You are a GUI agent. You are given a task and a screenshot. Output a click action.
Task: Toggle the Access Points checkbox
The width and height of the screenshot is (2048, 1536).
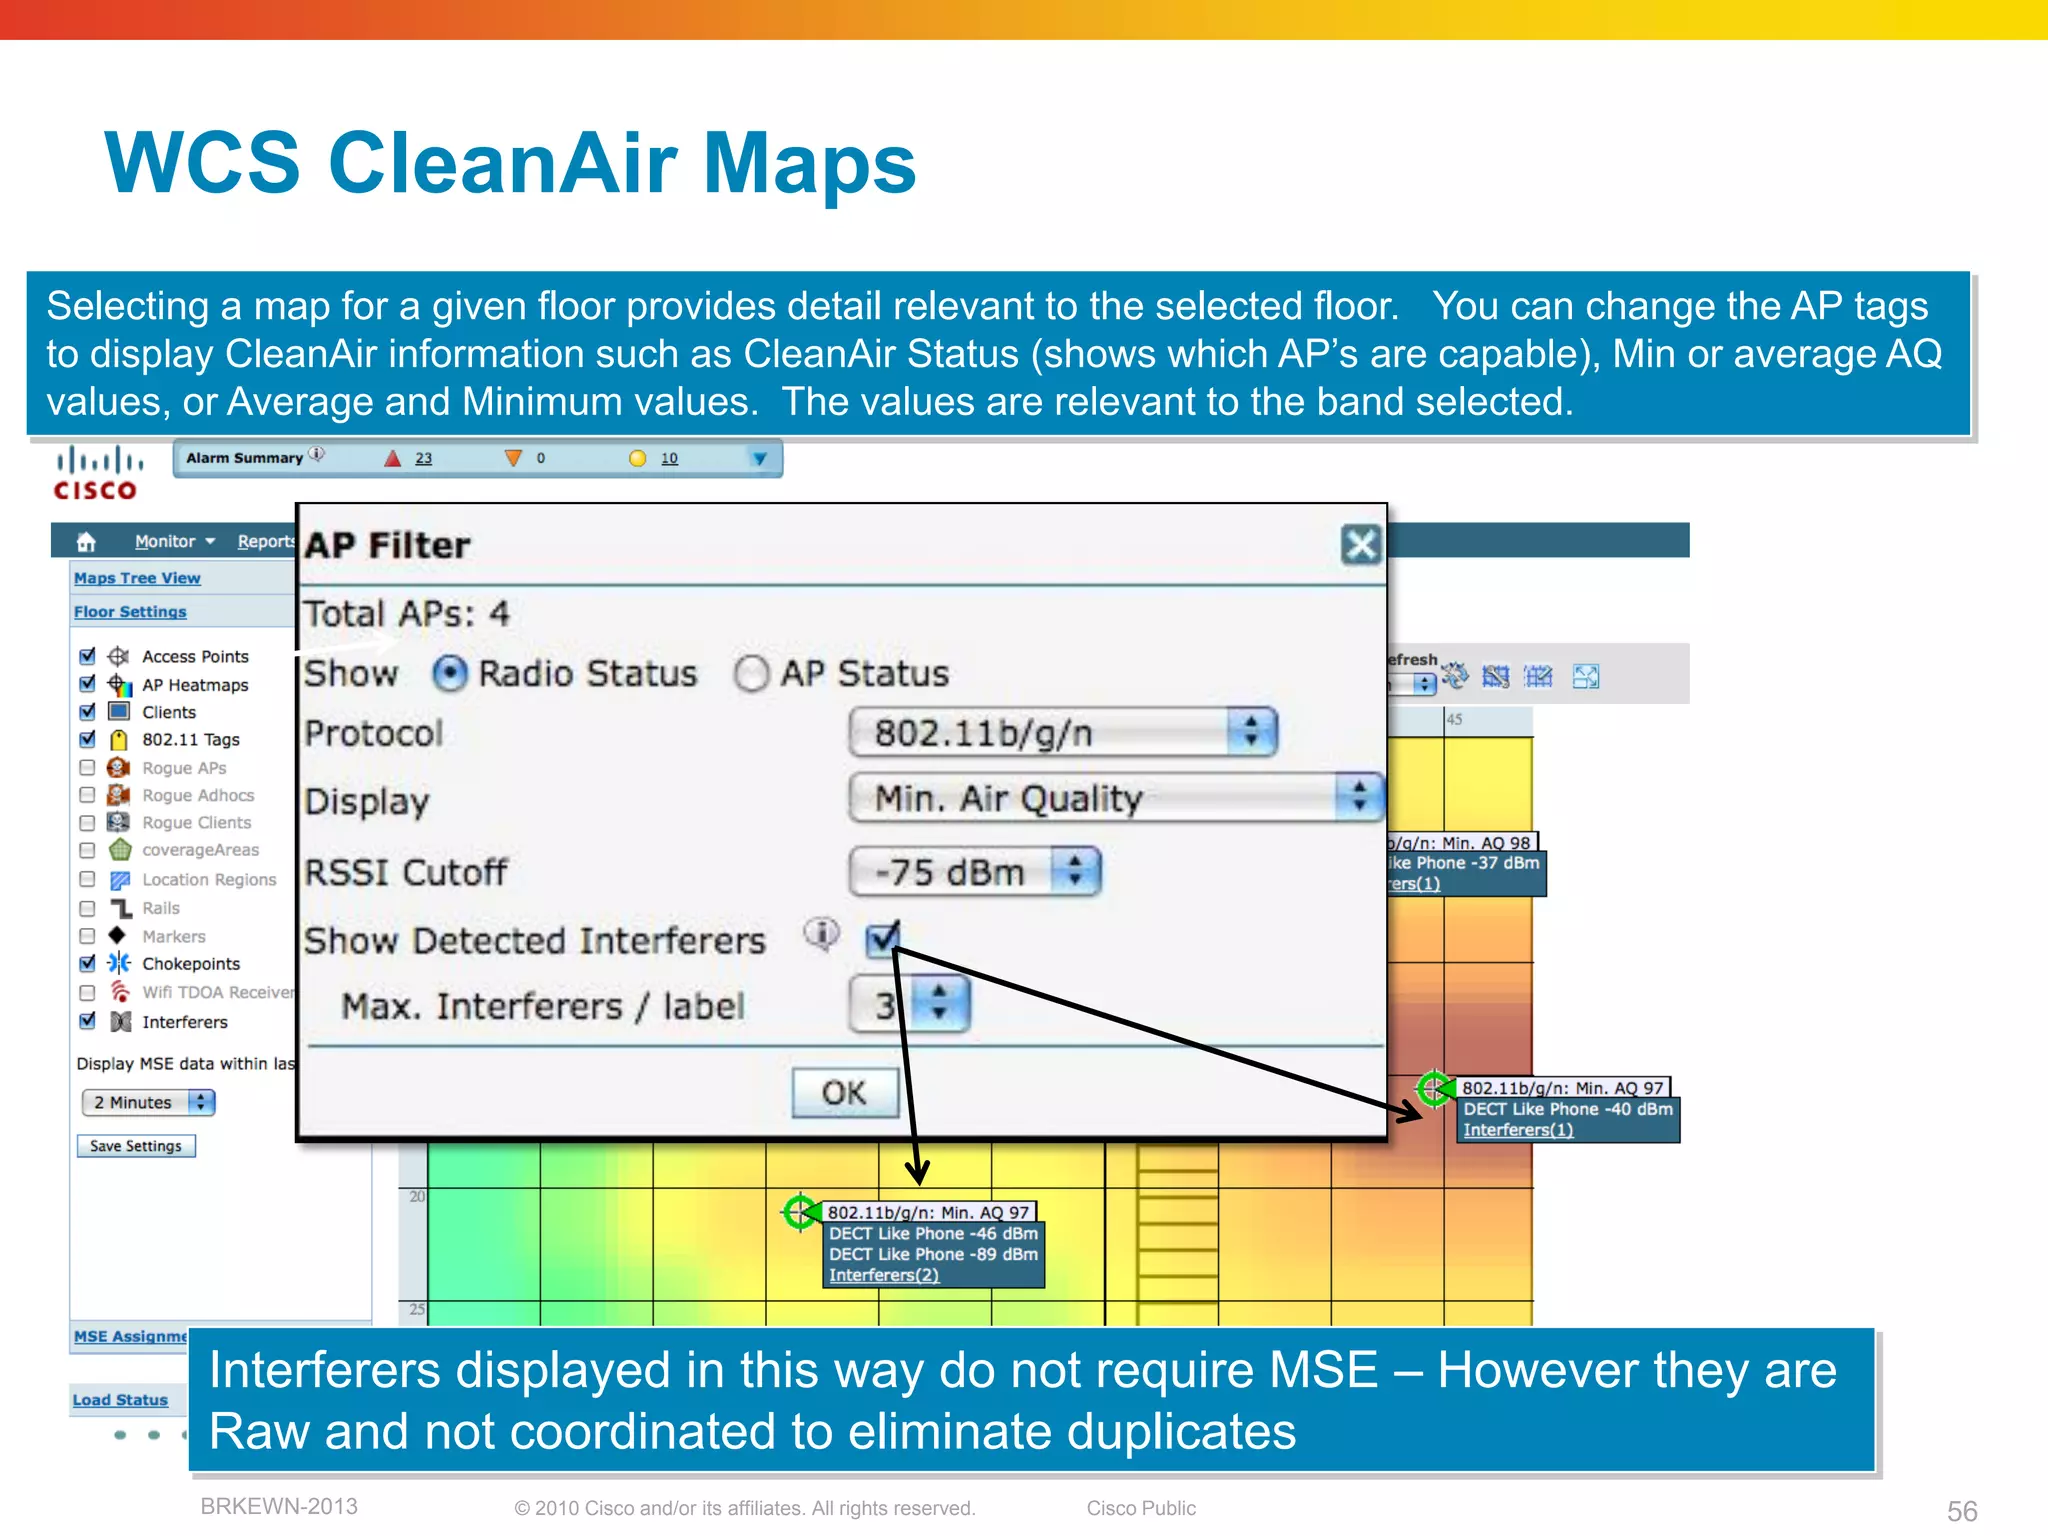(87, 656)
